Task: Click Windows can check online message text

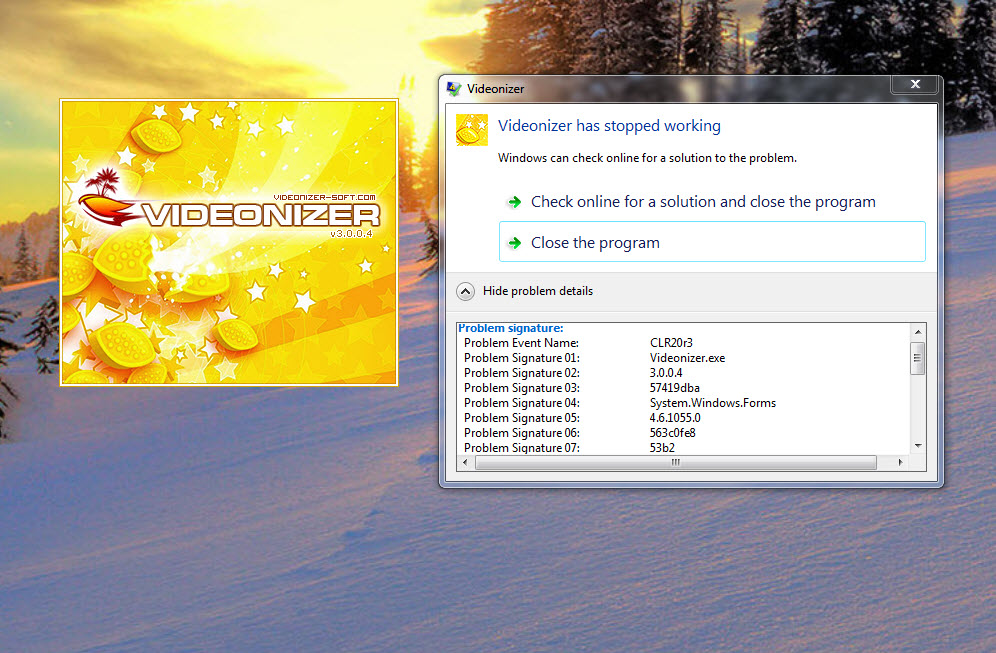Action: pos(647,158)
